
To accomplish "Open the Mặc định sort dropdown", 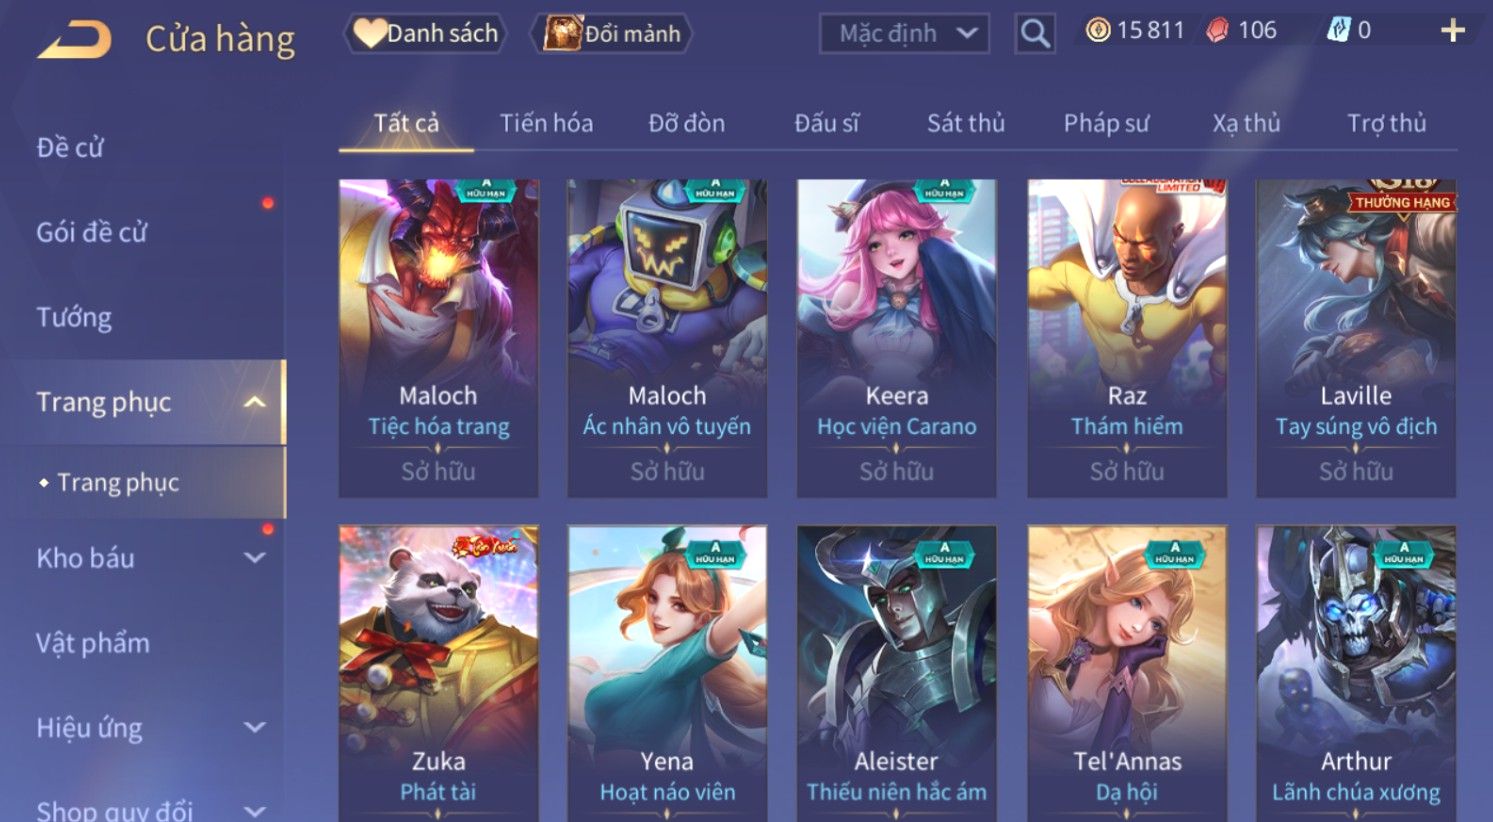I will pos(904,34).
